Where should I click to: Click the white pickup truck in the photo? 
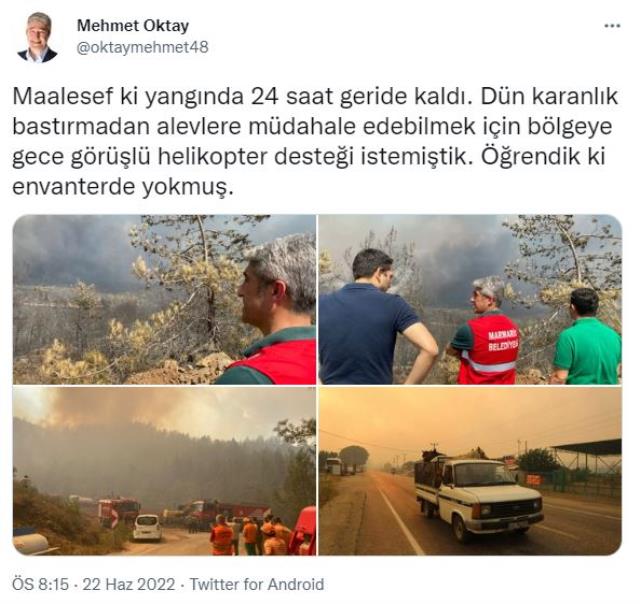click(478, 496)
